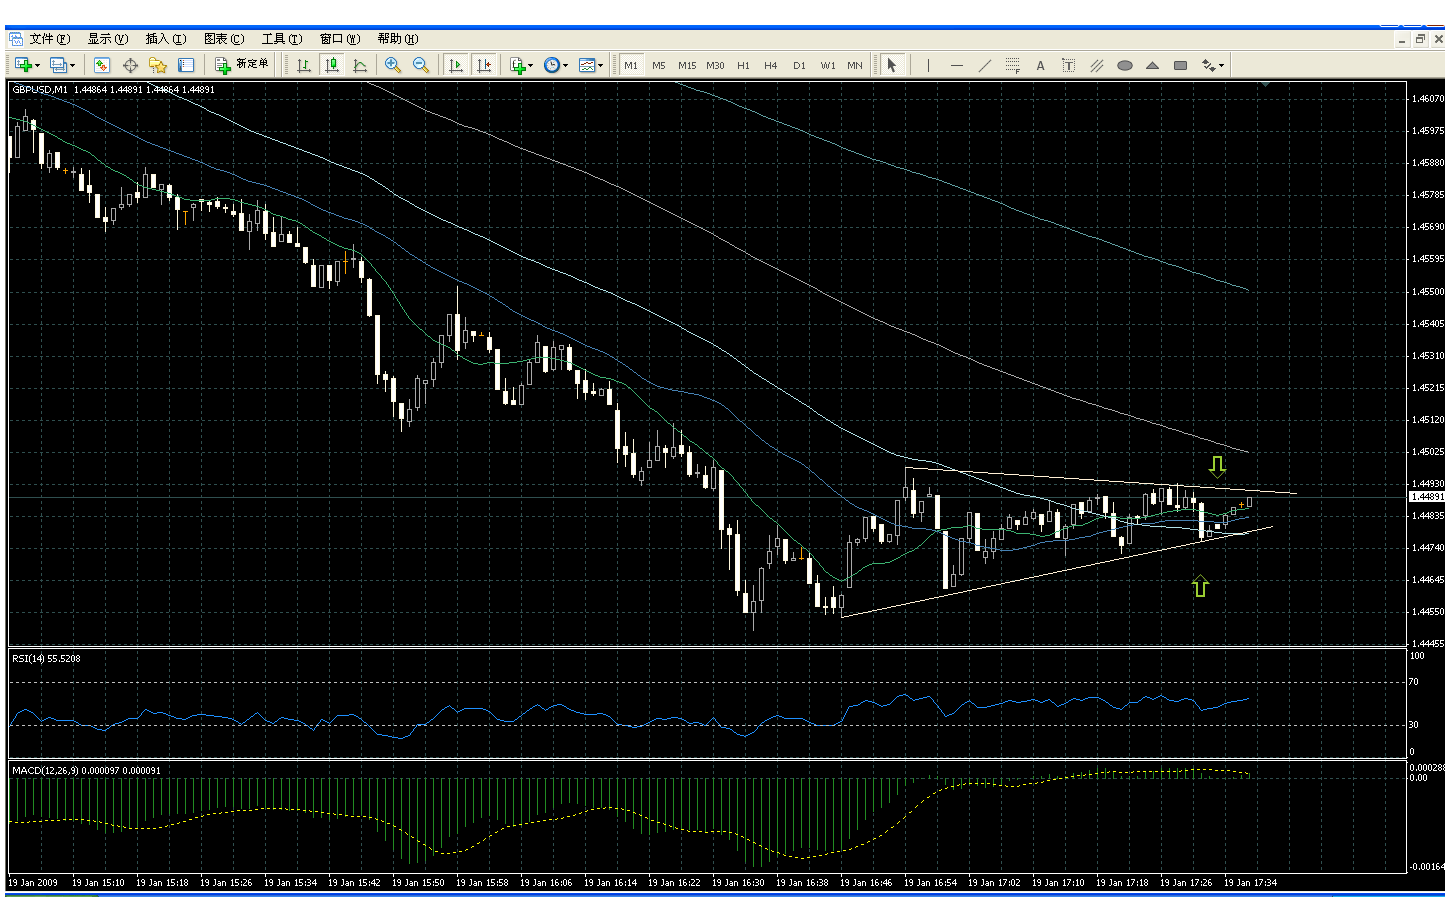Open the Terminal panel icon
The width and height of the screenshot is (1452, 897).
point(186,65)
